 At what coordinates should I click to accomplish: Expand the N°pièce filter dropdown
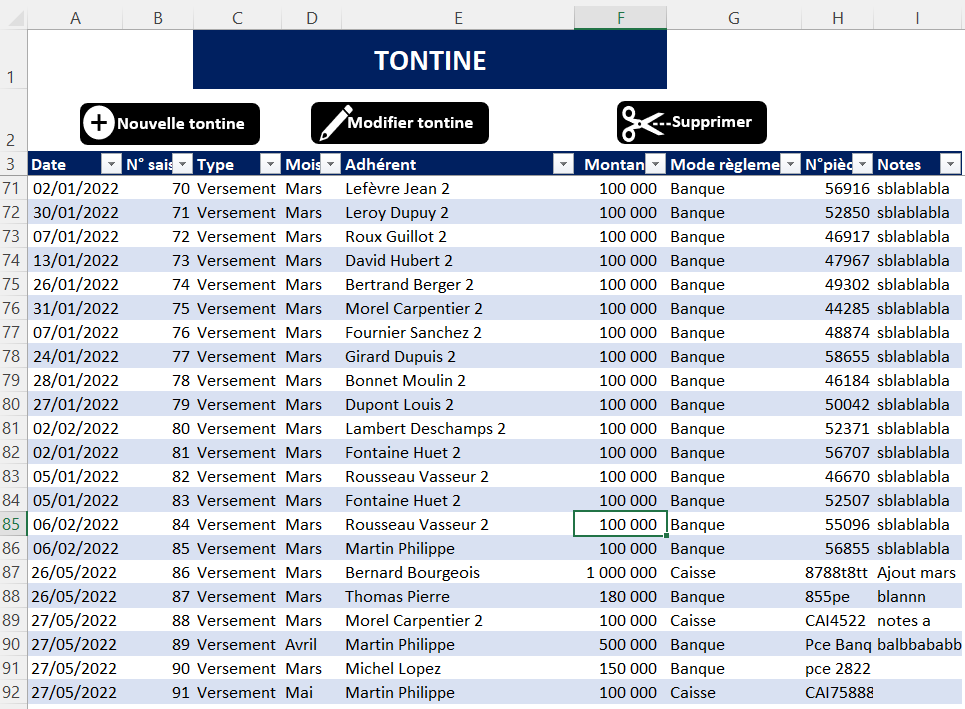tap(864, 164)
